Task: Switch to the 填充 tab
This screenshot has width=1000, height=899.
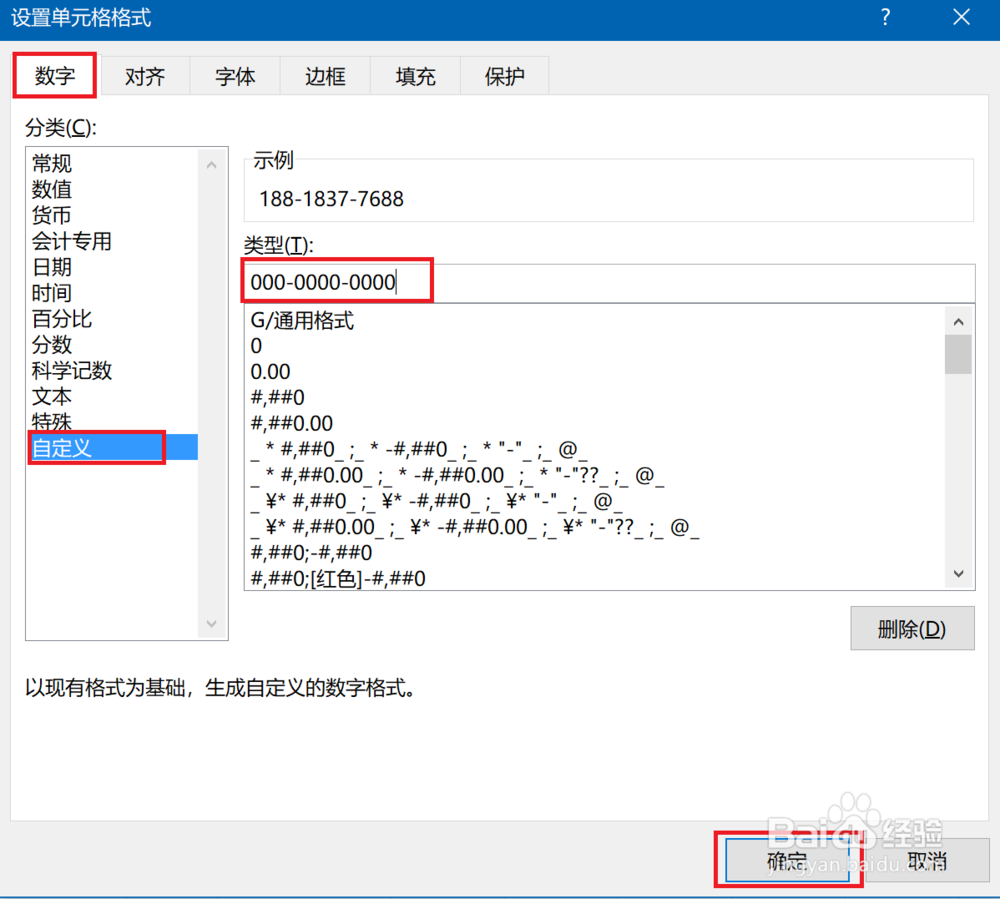Action: tap(414, 75)
